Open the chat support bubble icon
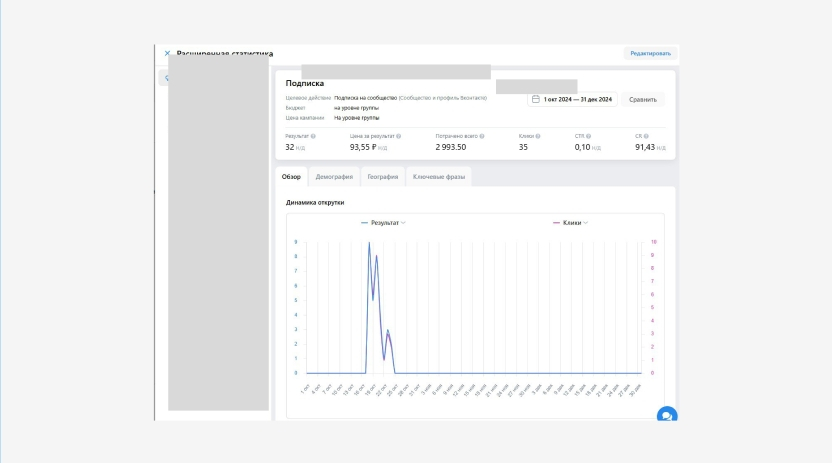 [666, 415]
